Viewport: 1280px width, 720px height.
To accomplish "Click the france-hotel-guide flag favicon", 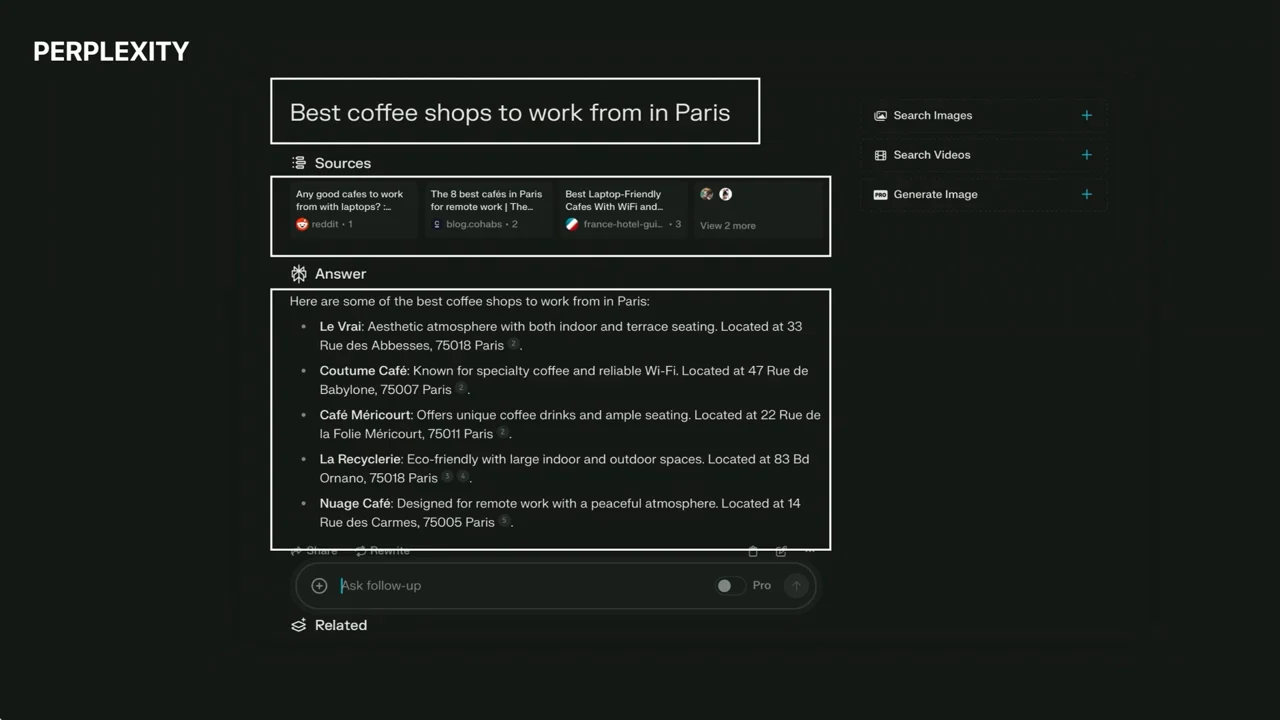I will click(x=572, y=224).
